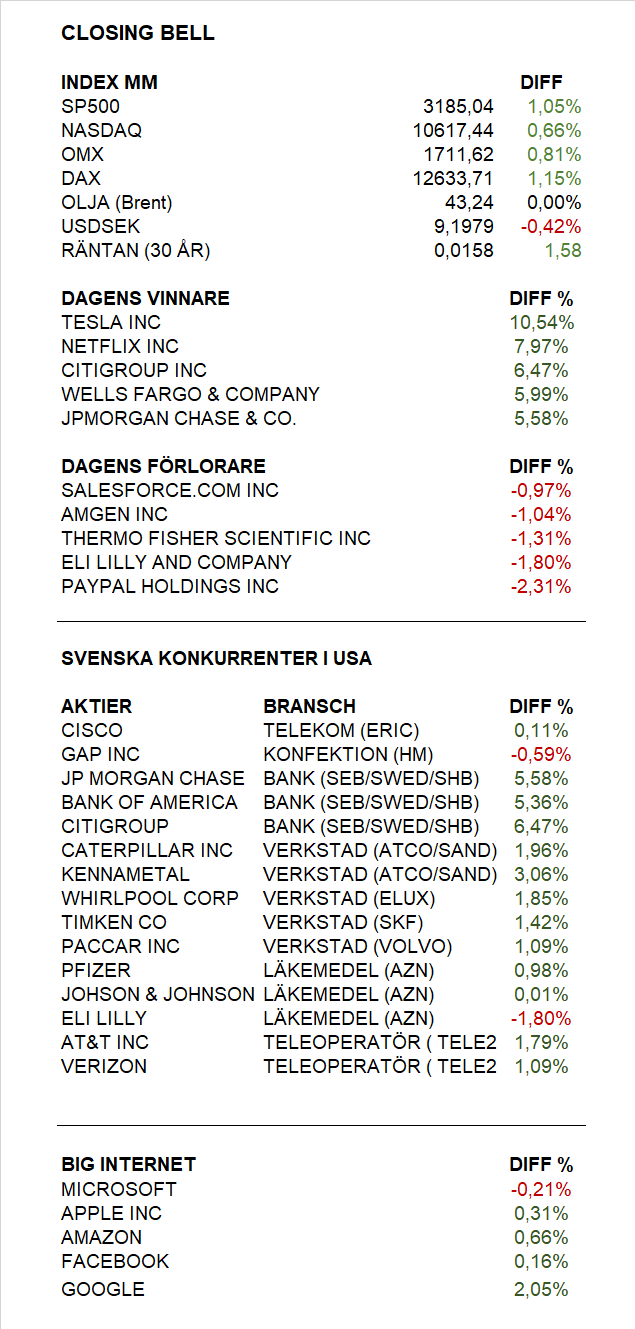Select the SVENSKA KONKURRENTER I USA title
Image resolution: width=635 pixels, height=1329 pixels.
216,659
